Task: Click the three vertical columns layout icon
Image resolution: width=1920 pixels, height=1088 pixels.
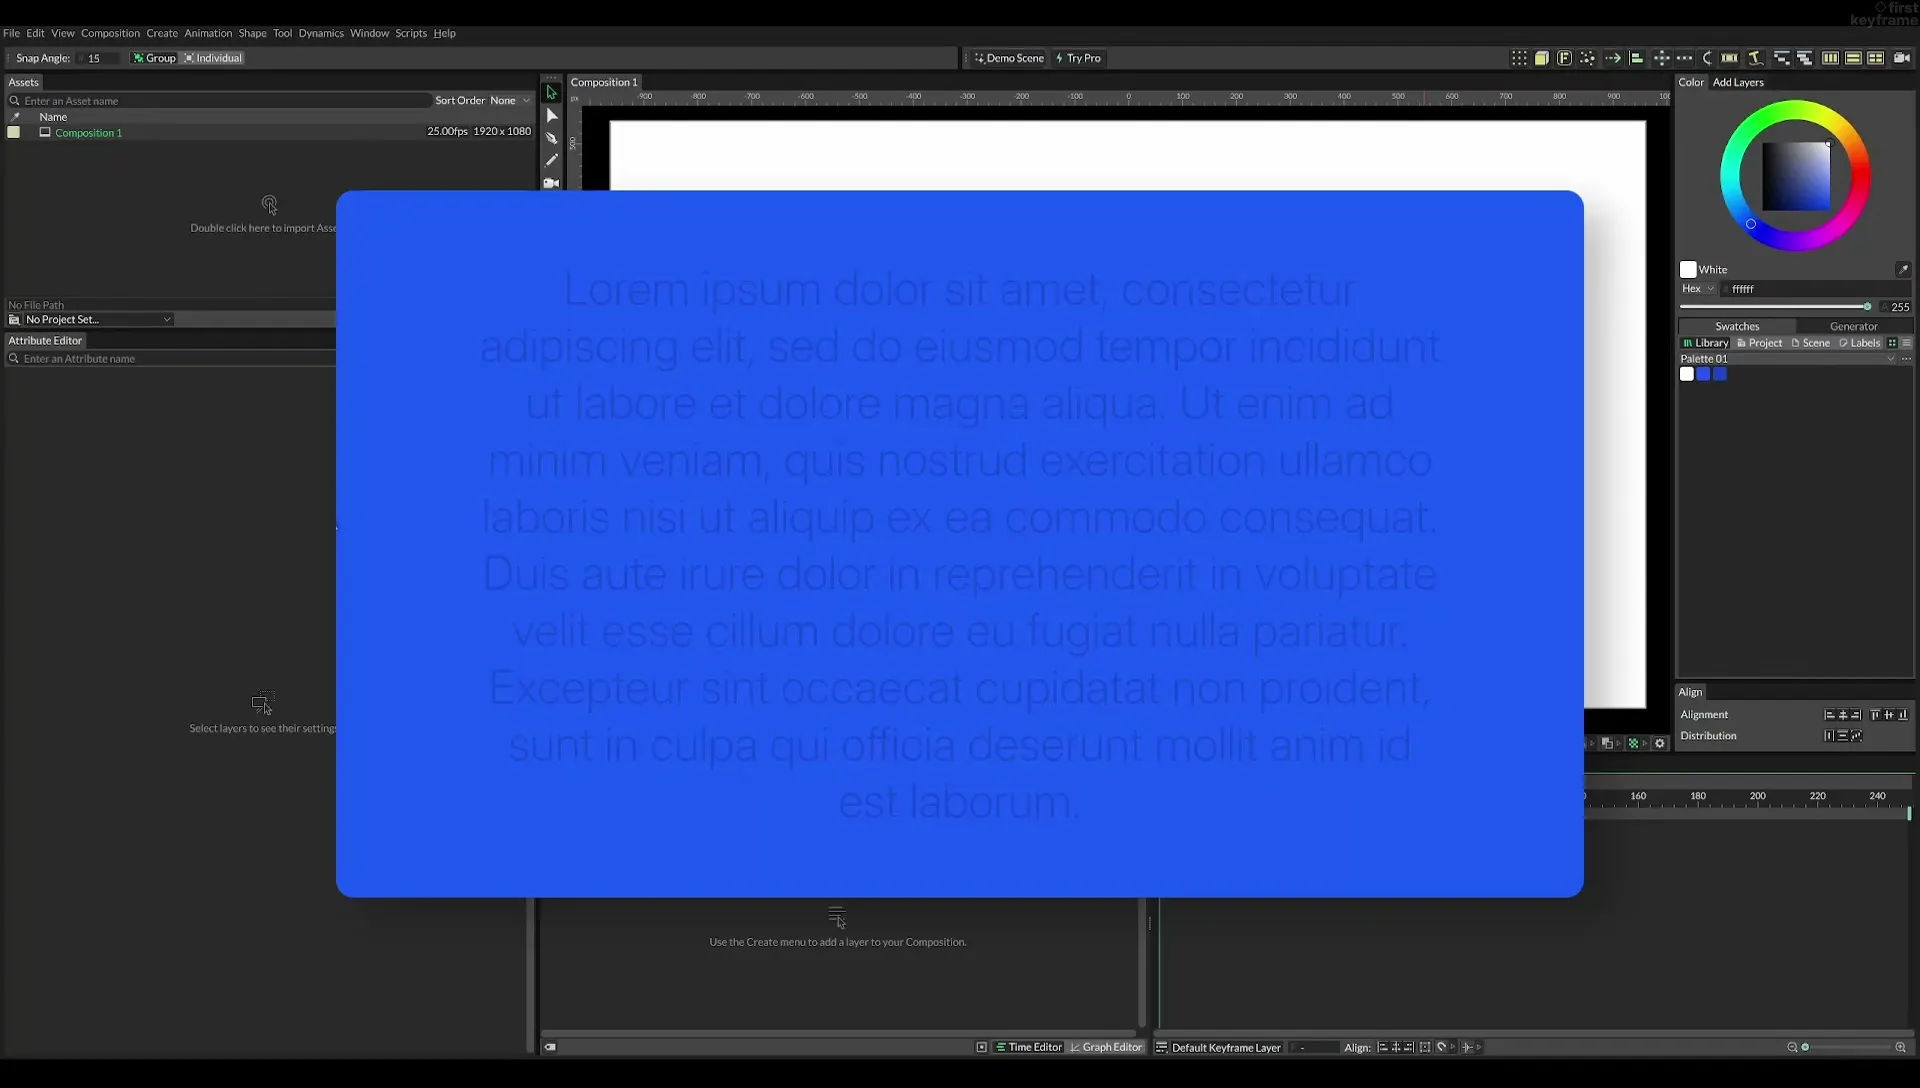Action: tap(1830, 58)
